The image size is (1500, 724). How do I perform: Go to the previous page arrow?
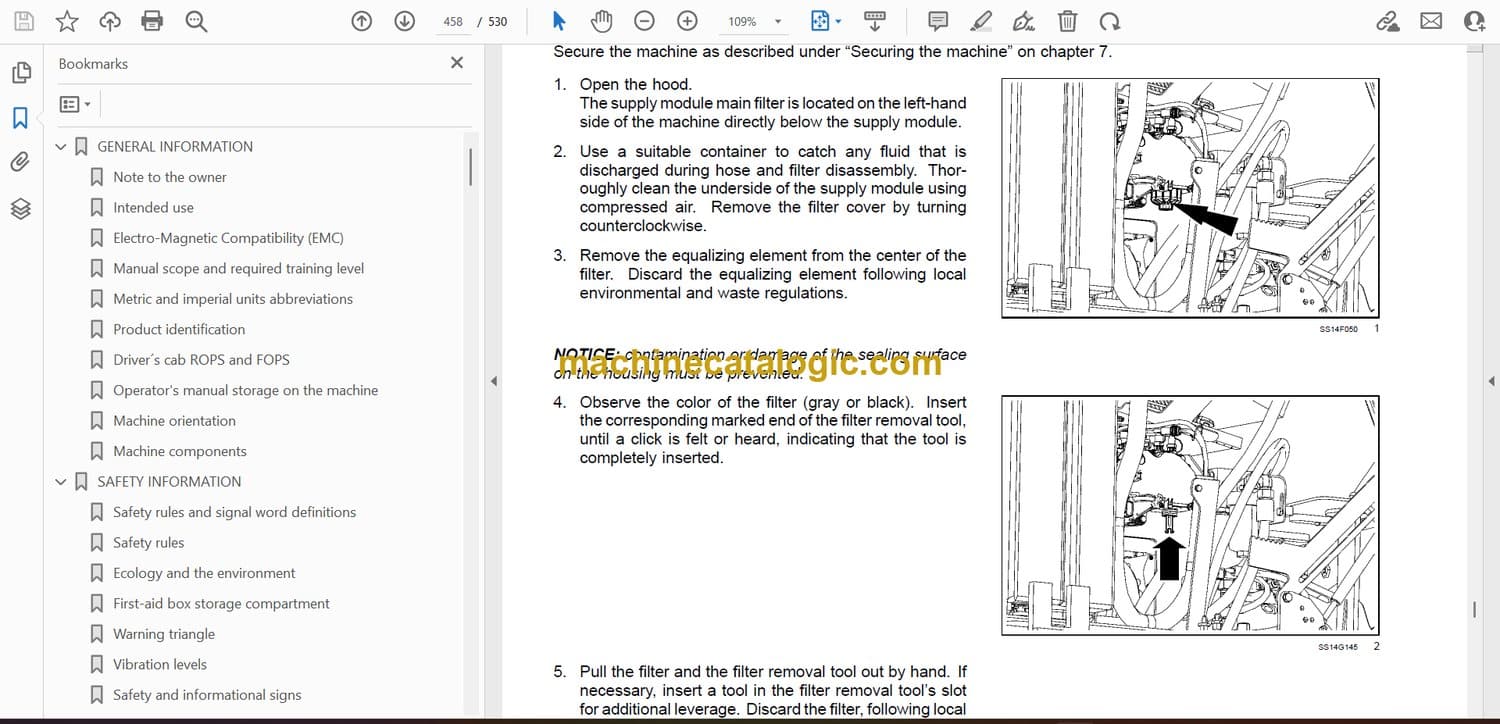point(362,21)
